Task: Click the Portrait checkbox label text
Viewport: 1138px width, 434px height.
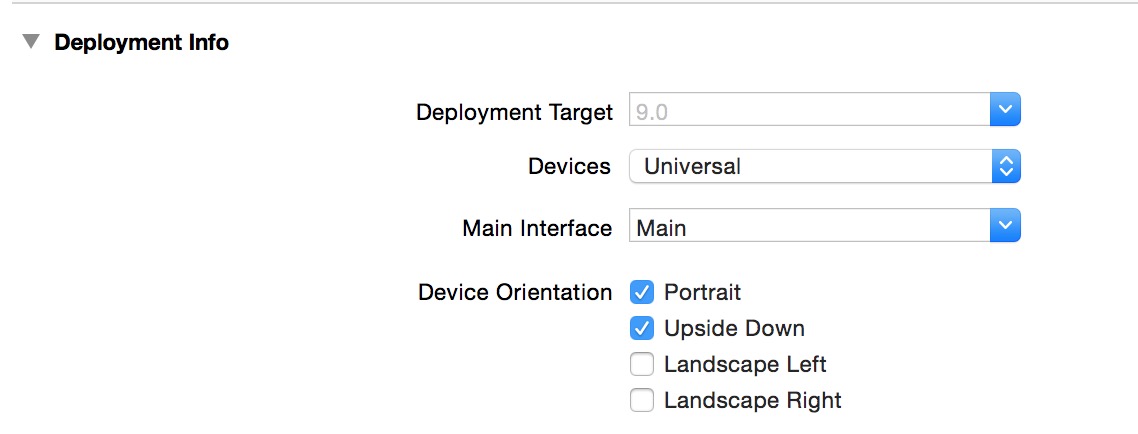Action: (702, 292)
